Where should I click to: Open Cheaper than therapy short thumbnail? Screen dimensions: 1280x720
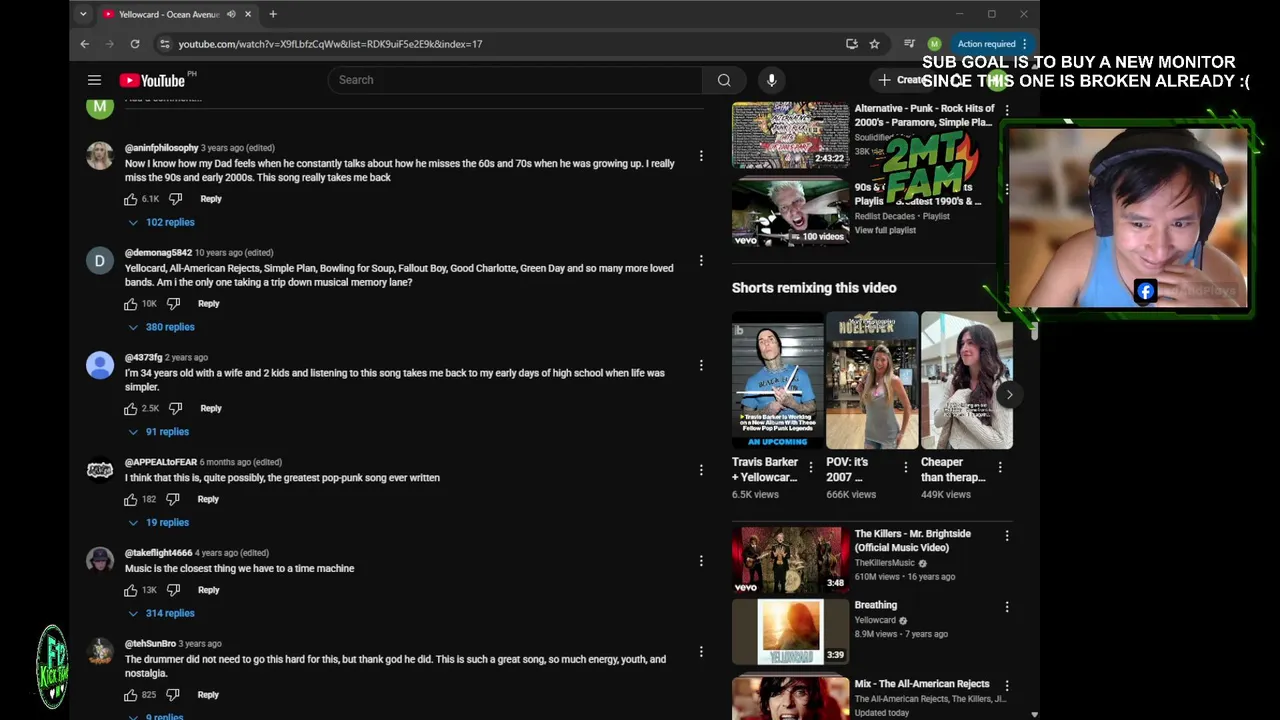click(967, 381)
